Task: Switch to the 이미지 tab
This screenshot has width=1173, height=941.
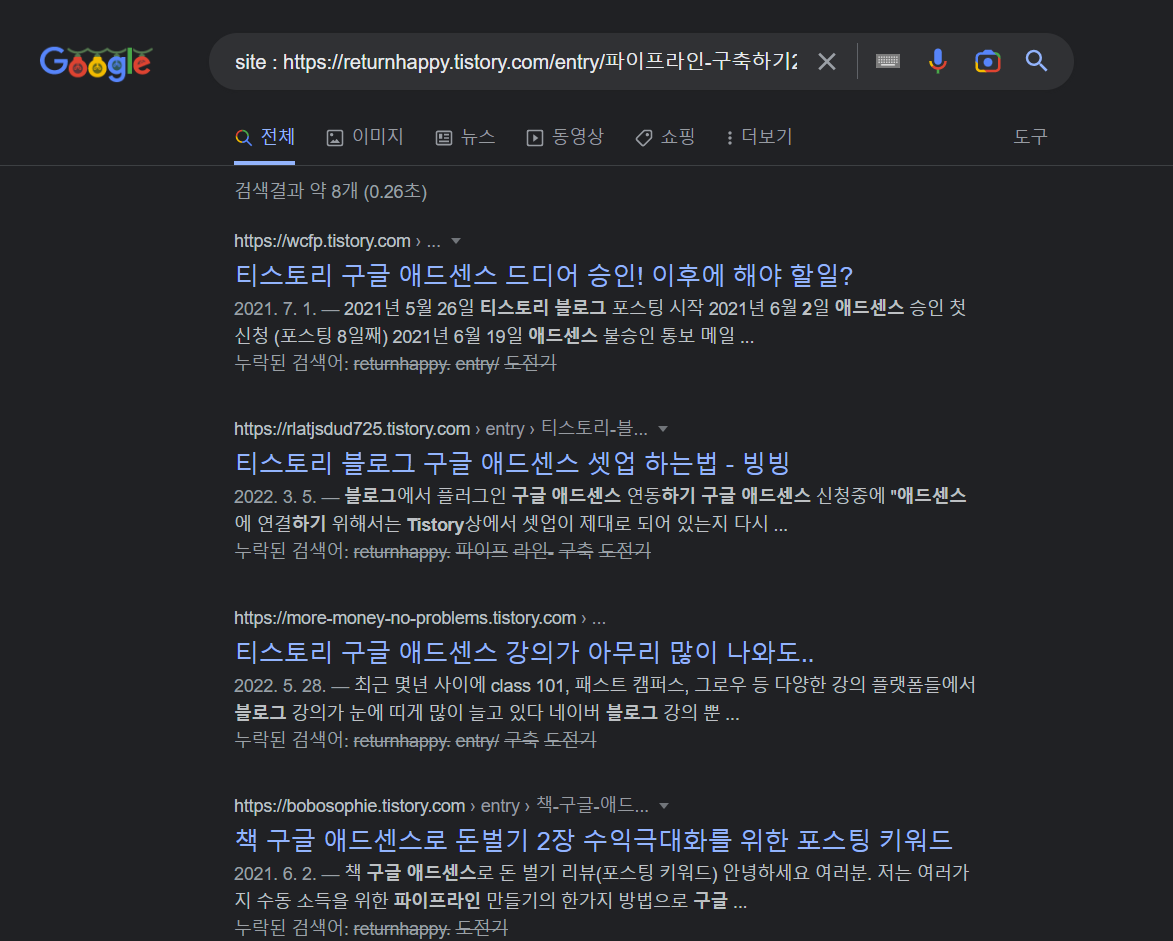Action: (365, 137)
